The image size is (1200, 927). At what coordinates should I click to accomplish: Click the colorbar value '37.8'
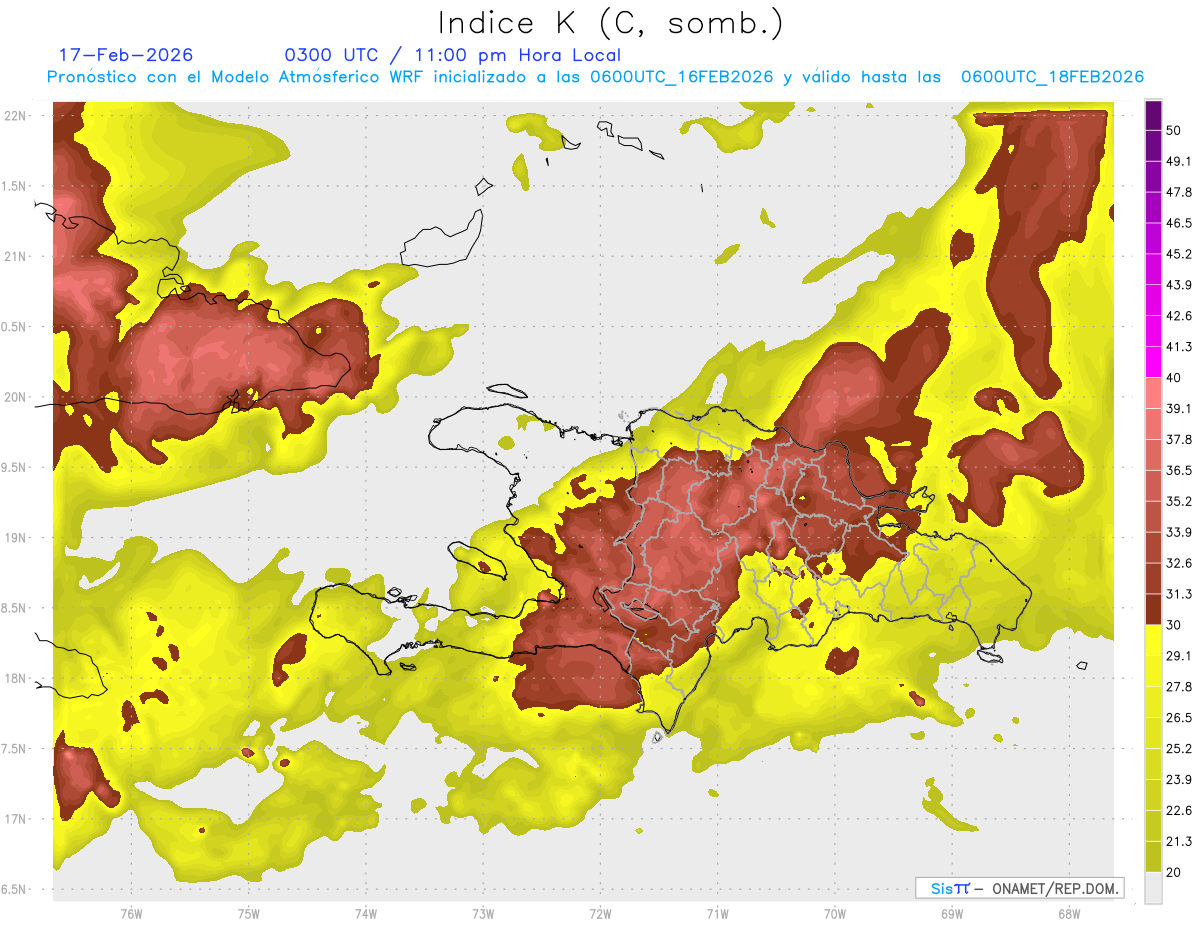[1179, 439]
